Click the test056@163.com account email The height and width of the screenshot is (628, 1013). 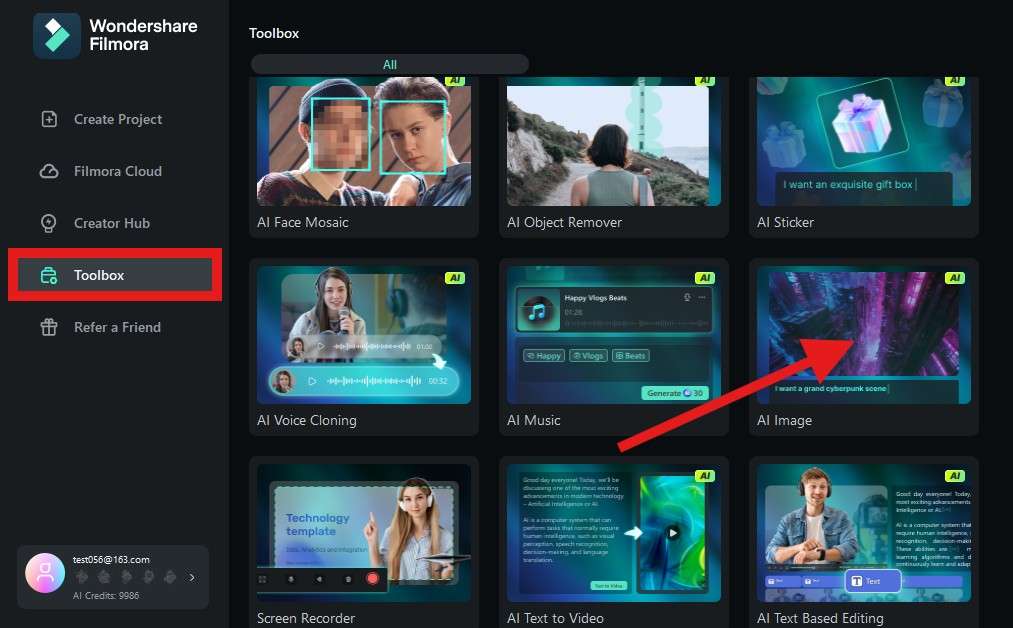tap(111, 560)
